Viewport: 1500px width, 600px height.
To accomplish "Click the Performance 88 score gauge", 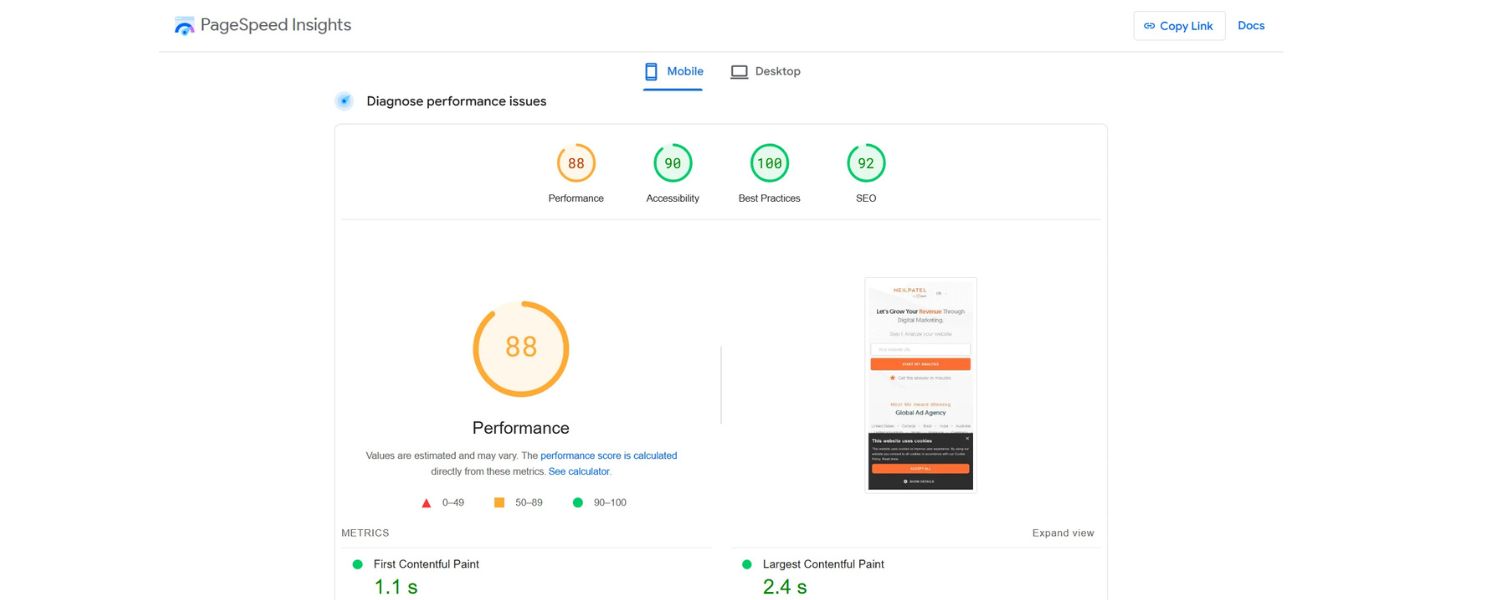I will tap(520, 347).
